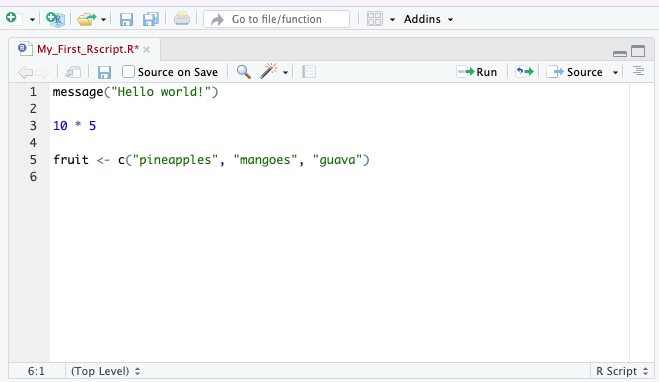Screen dimensions: 659x382
Task: Expand the (Top Level) scope menu
Action: 105,371
